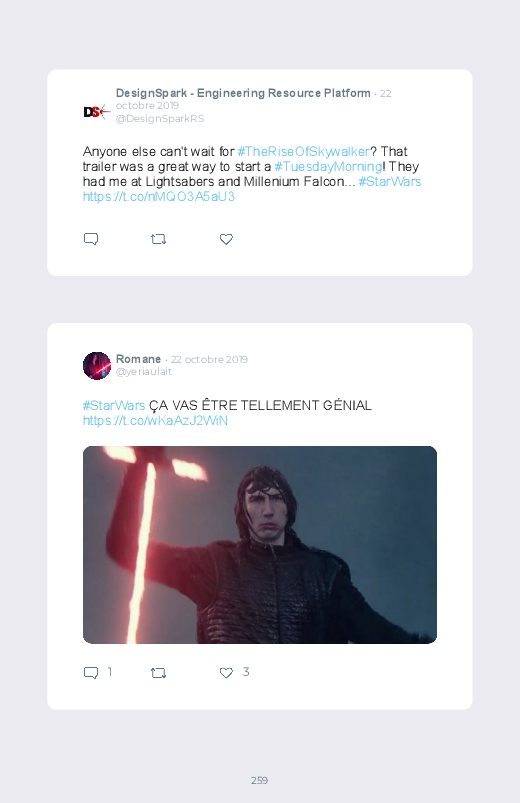Click the Romane display name
This screenshot has height=803, width=520.
click(138, 359)
